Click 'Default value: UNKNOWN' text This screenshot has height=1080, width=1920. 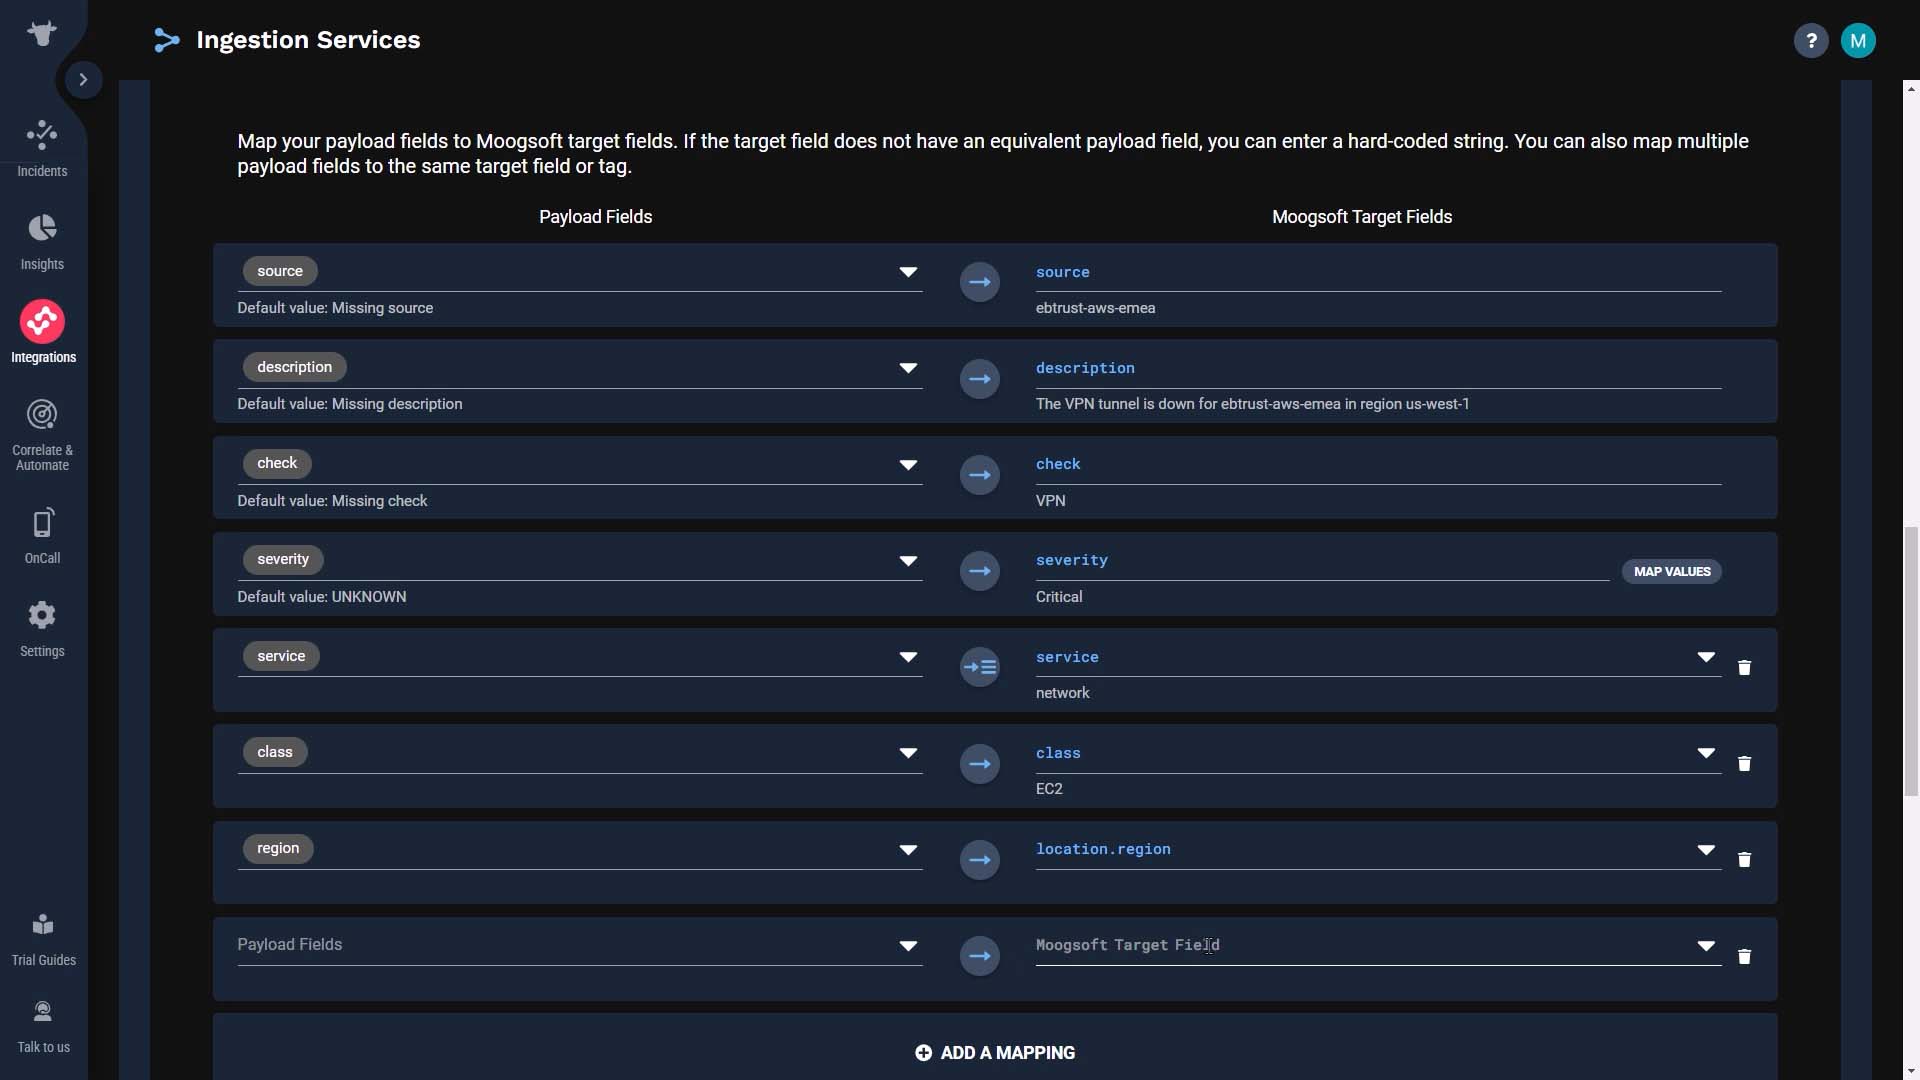322,597
